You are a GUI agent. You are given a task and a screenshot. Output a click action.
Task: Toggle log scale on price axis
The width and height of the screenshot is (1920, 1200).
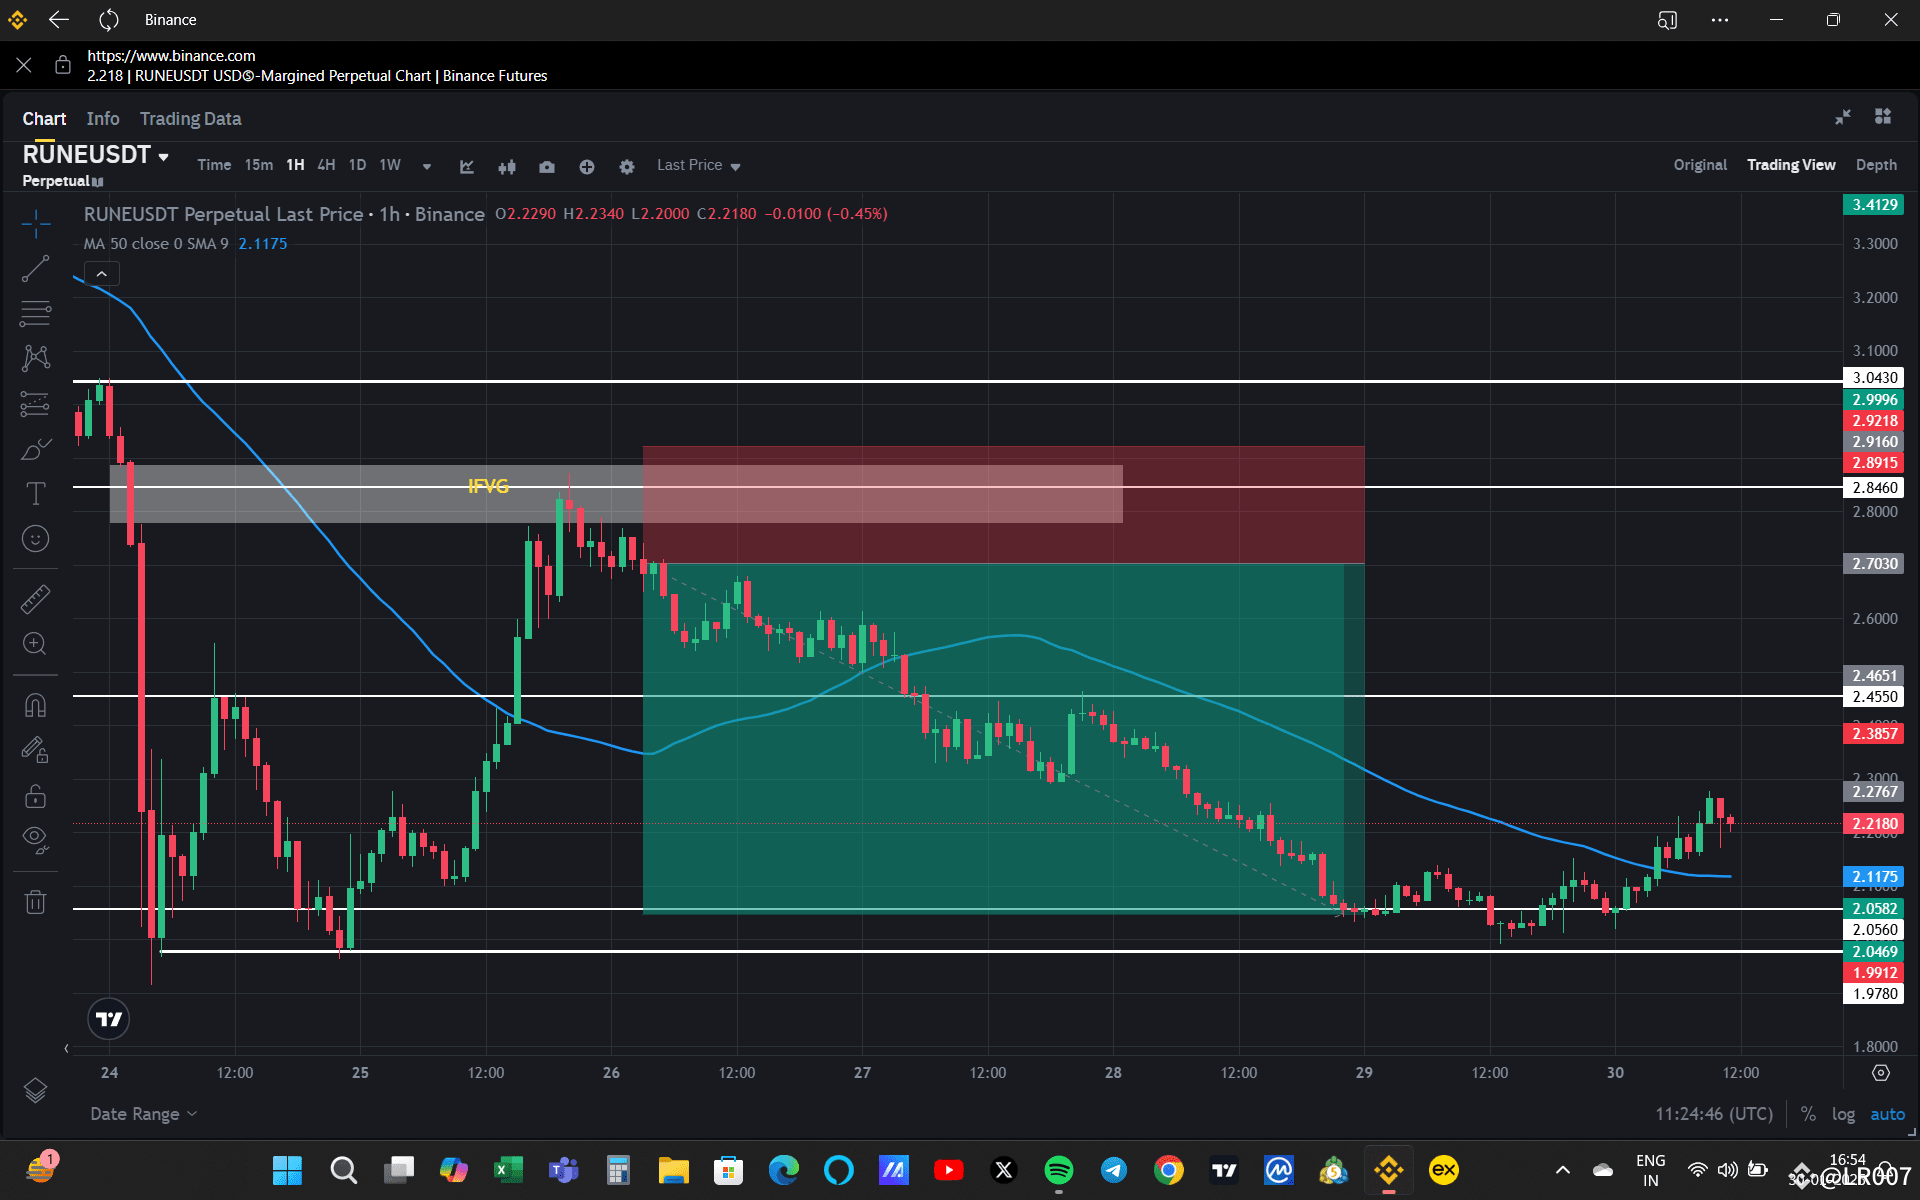pyautogui.click(x=1843, y=1114)
